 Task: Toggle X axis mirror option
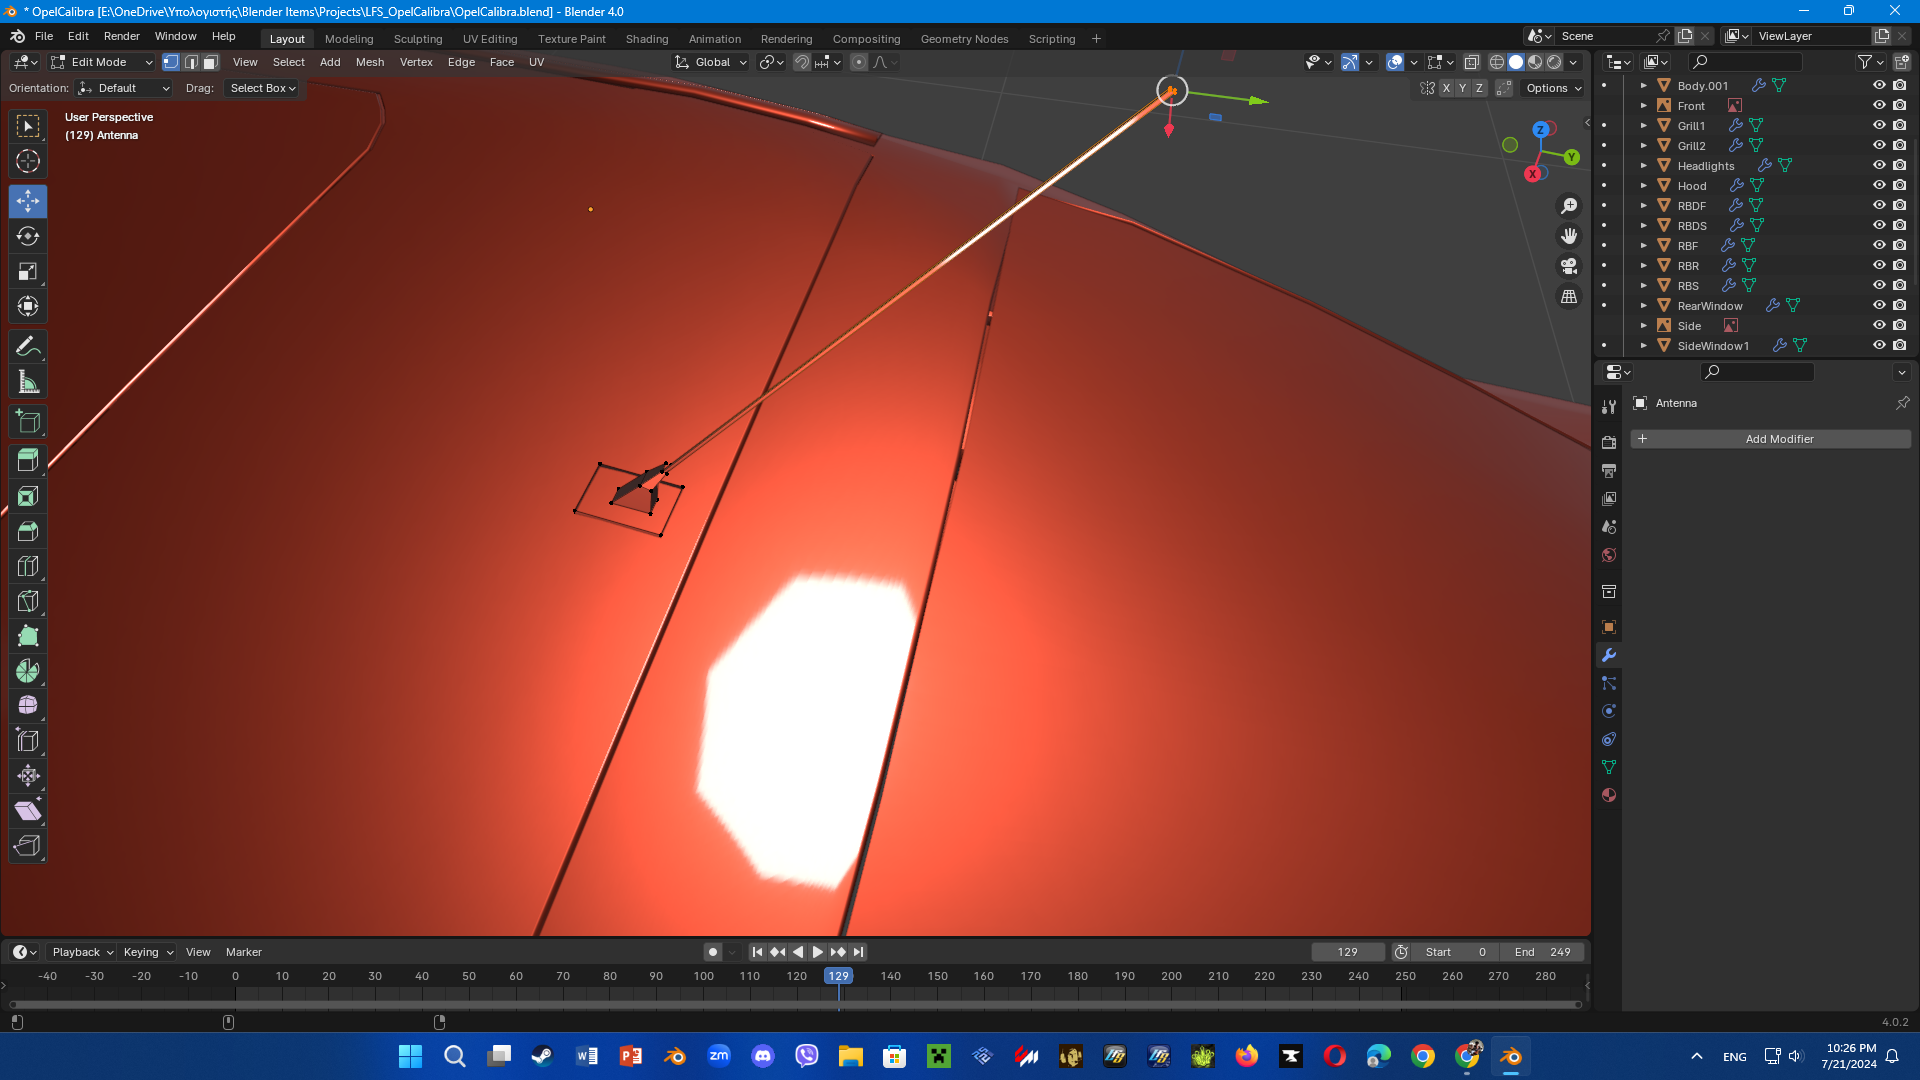pos(1446,88)
